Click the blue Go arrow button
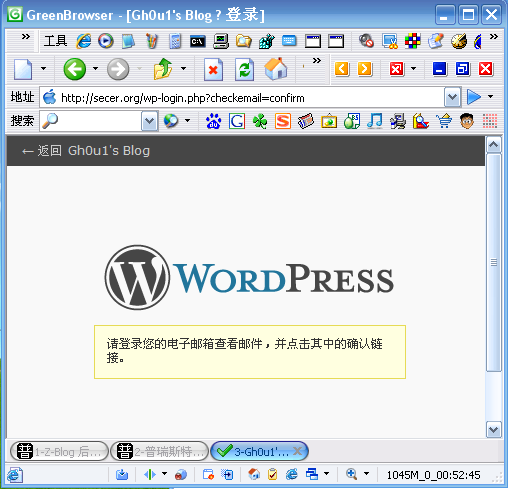This screenshot has width=508, height=489. tap(474, 97)
